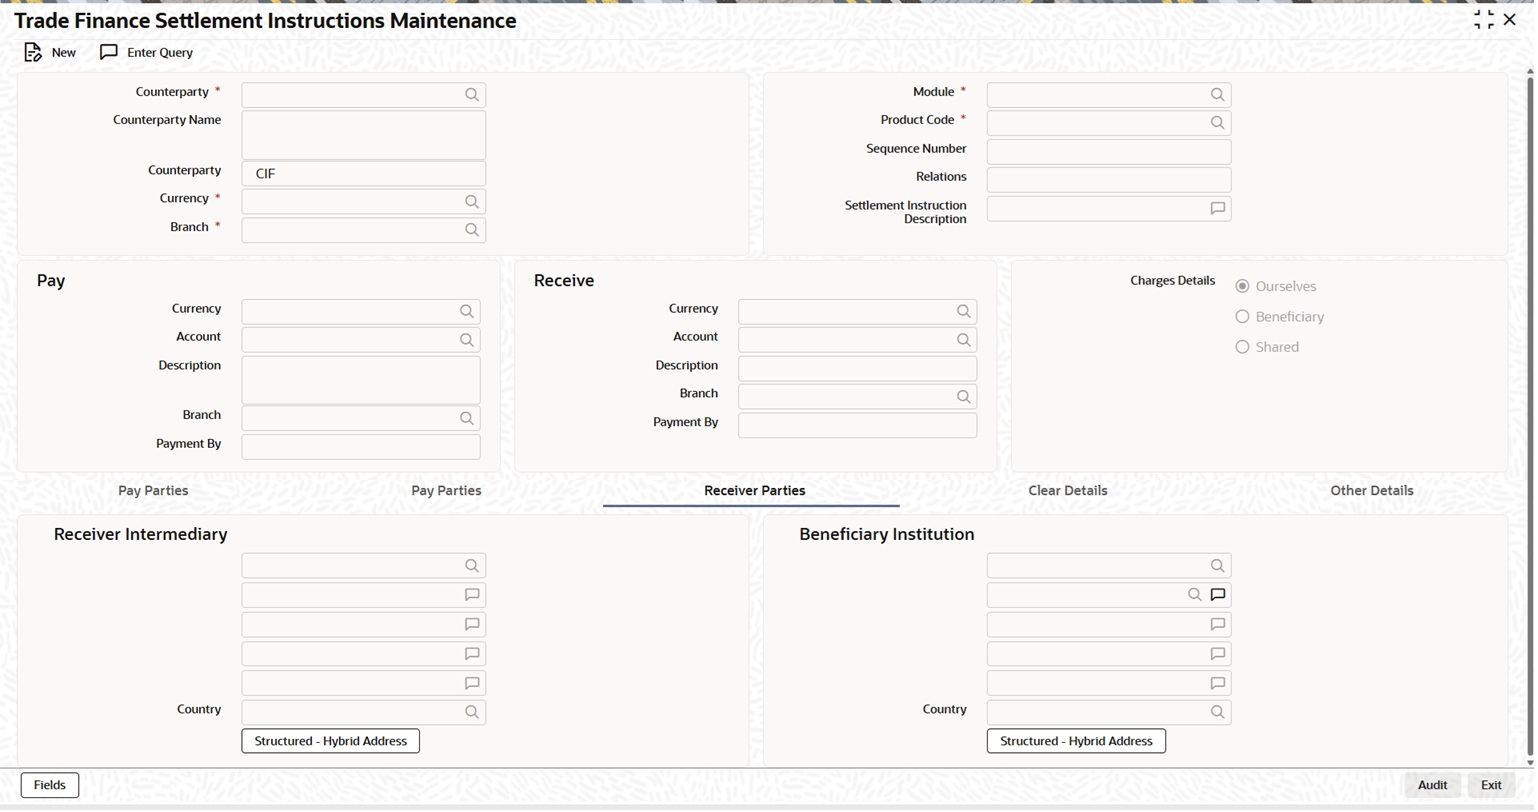The width and height of the screenshot is (1538, 812).
Task: Collapse the window using the minimize-arrows icon
Action: point(1484,20)
